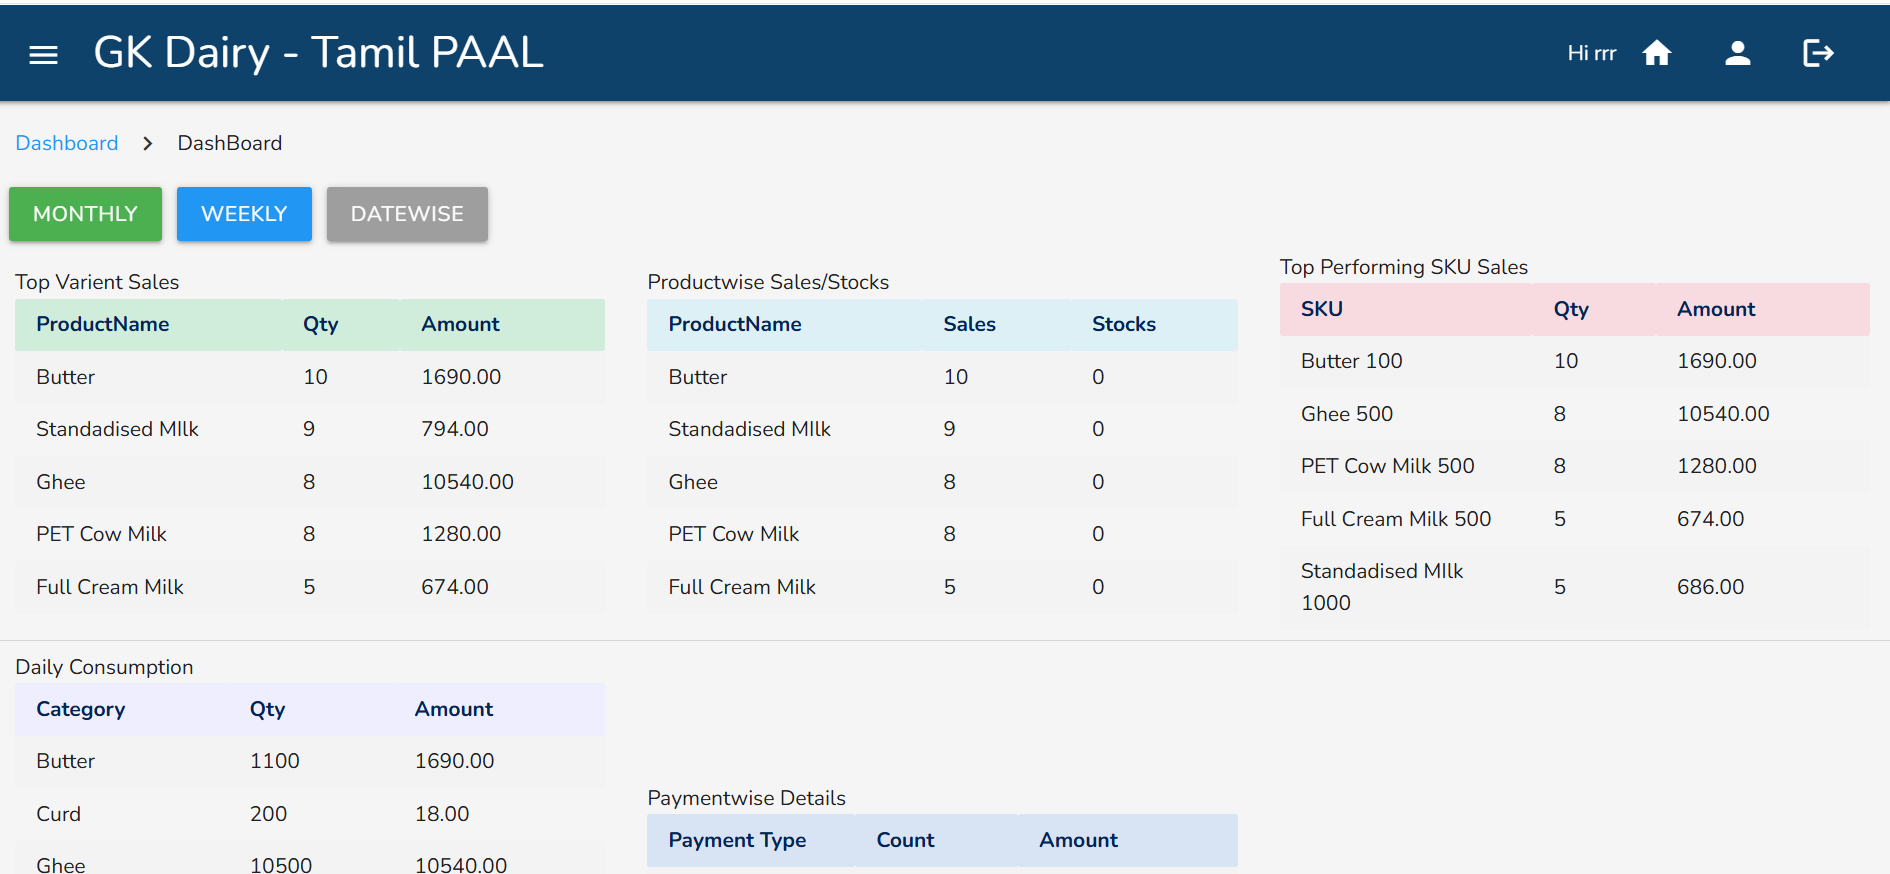Select the Ghee 500 SKU row

point(1575,414)
